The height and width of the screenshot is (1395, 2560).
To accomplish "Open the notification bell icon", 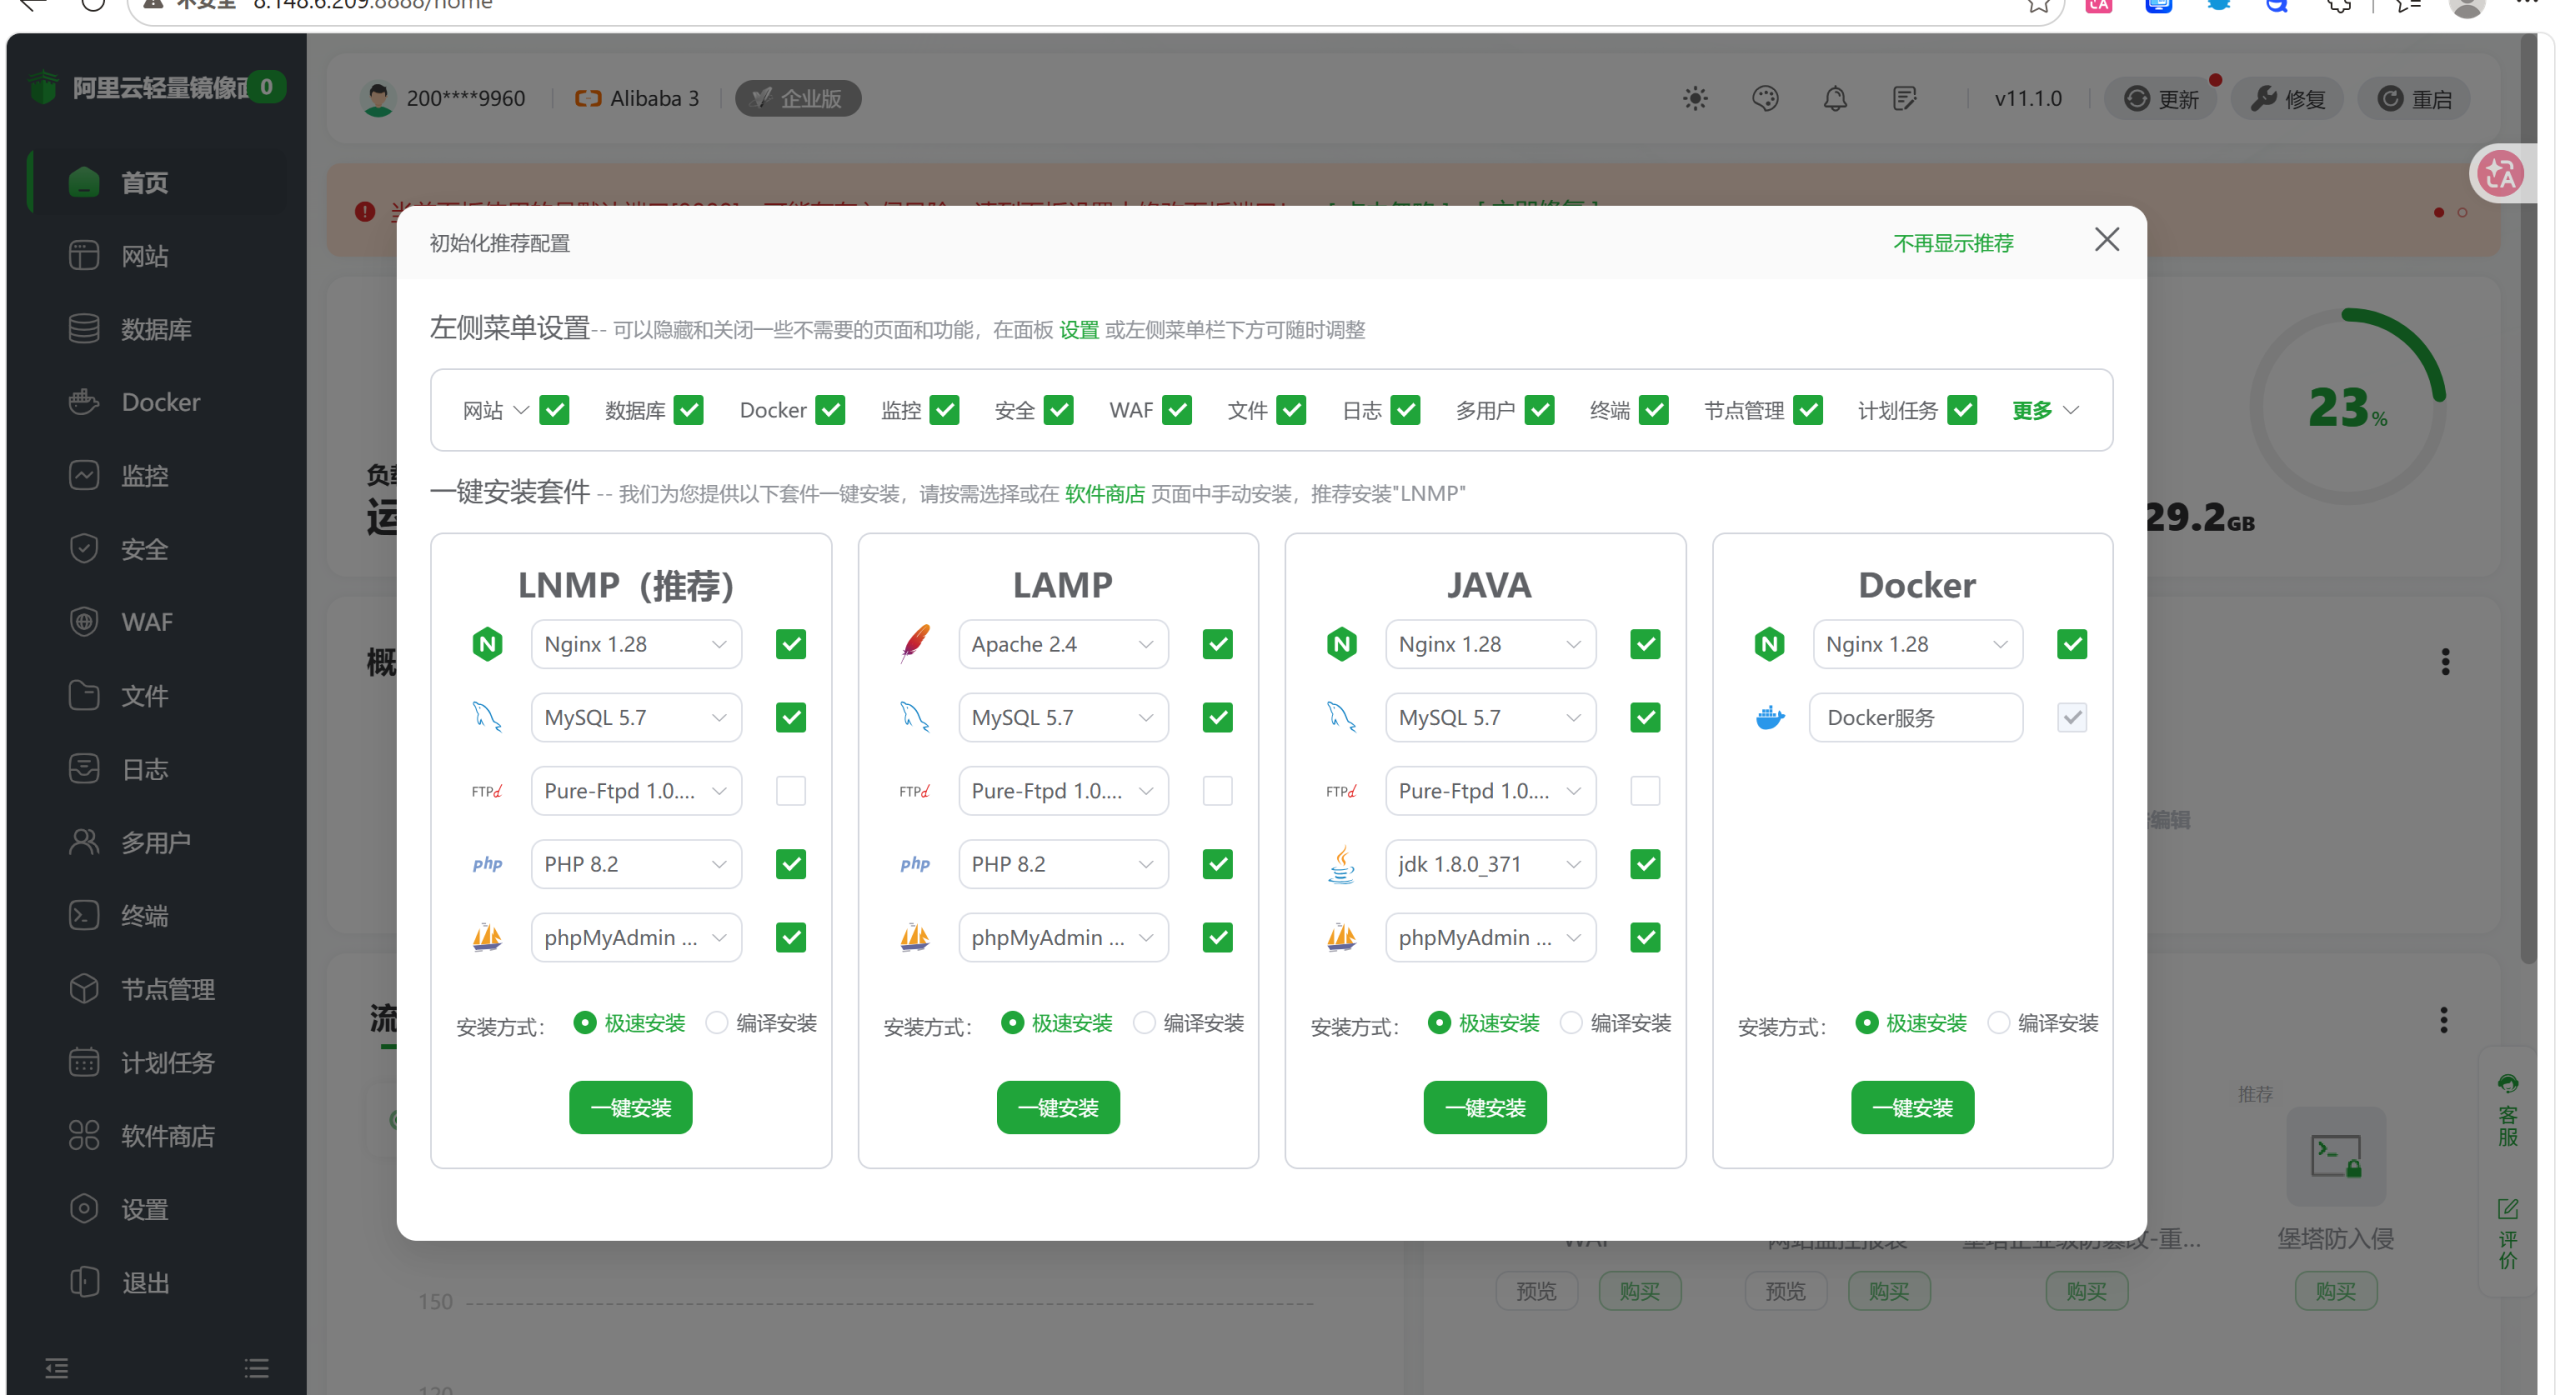I will pos(1835,98).
